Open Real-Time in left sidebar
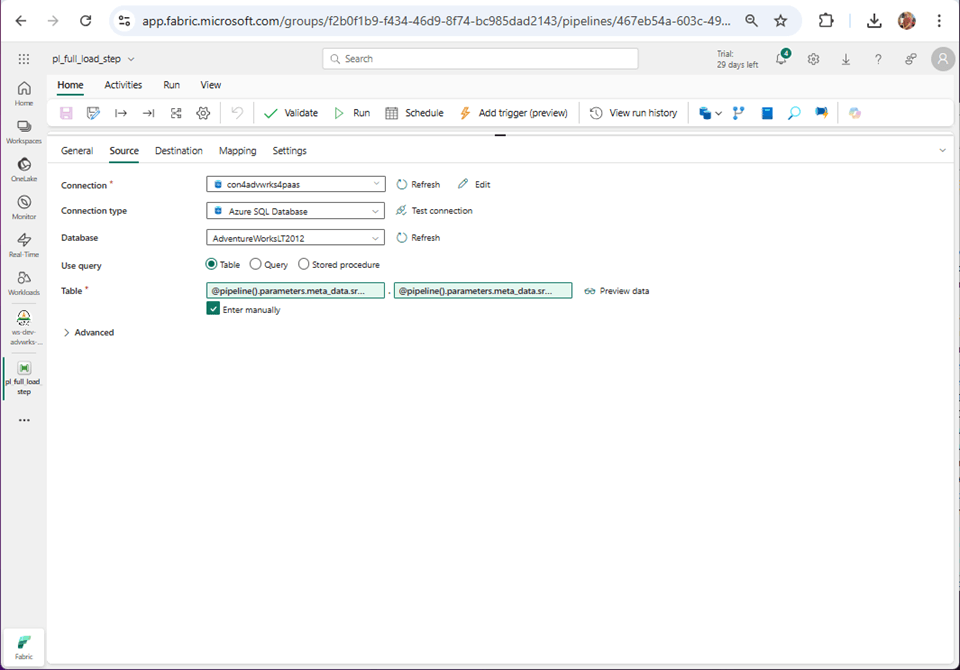Image resolution: width=960 pixels, height=670 pixels. (24, 246)
